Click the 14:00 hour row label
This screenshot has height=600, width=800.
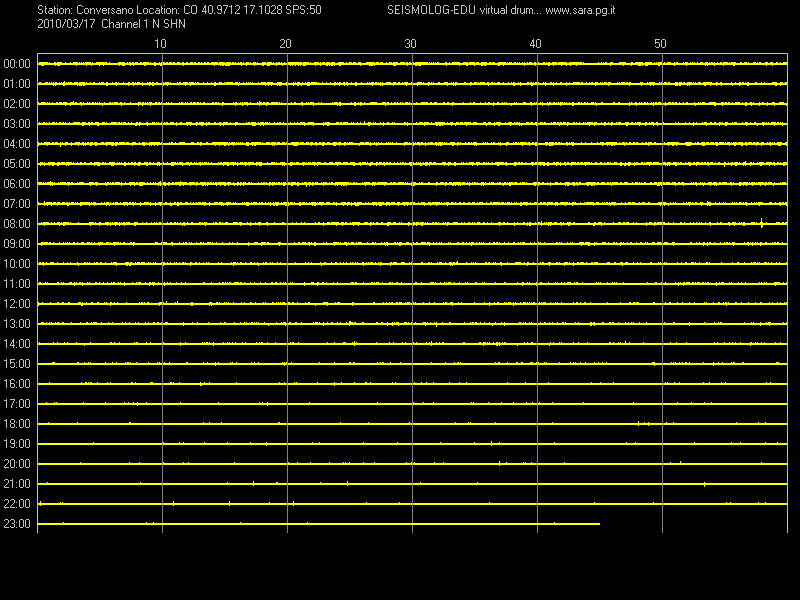click(17, 344)
